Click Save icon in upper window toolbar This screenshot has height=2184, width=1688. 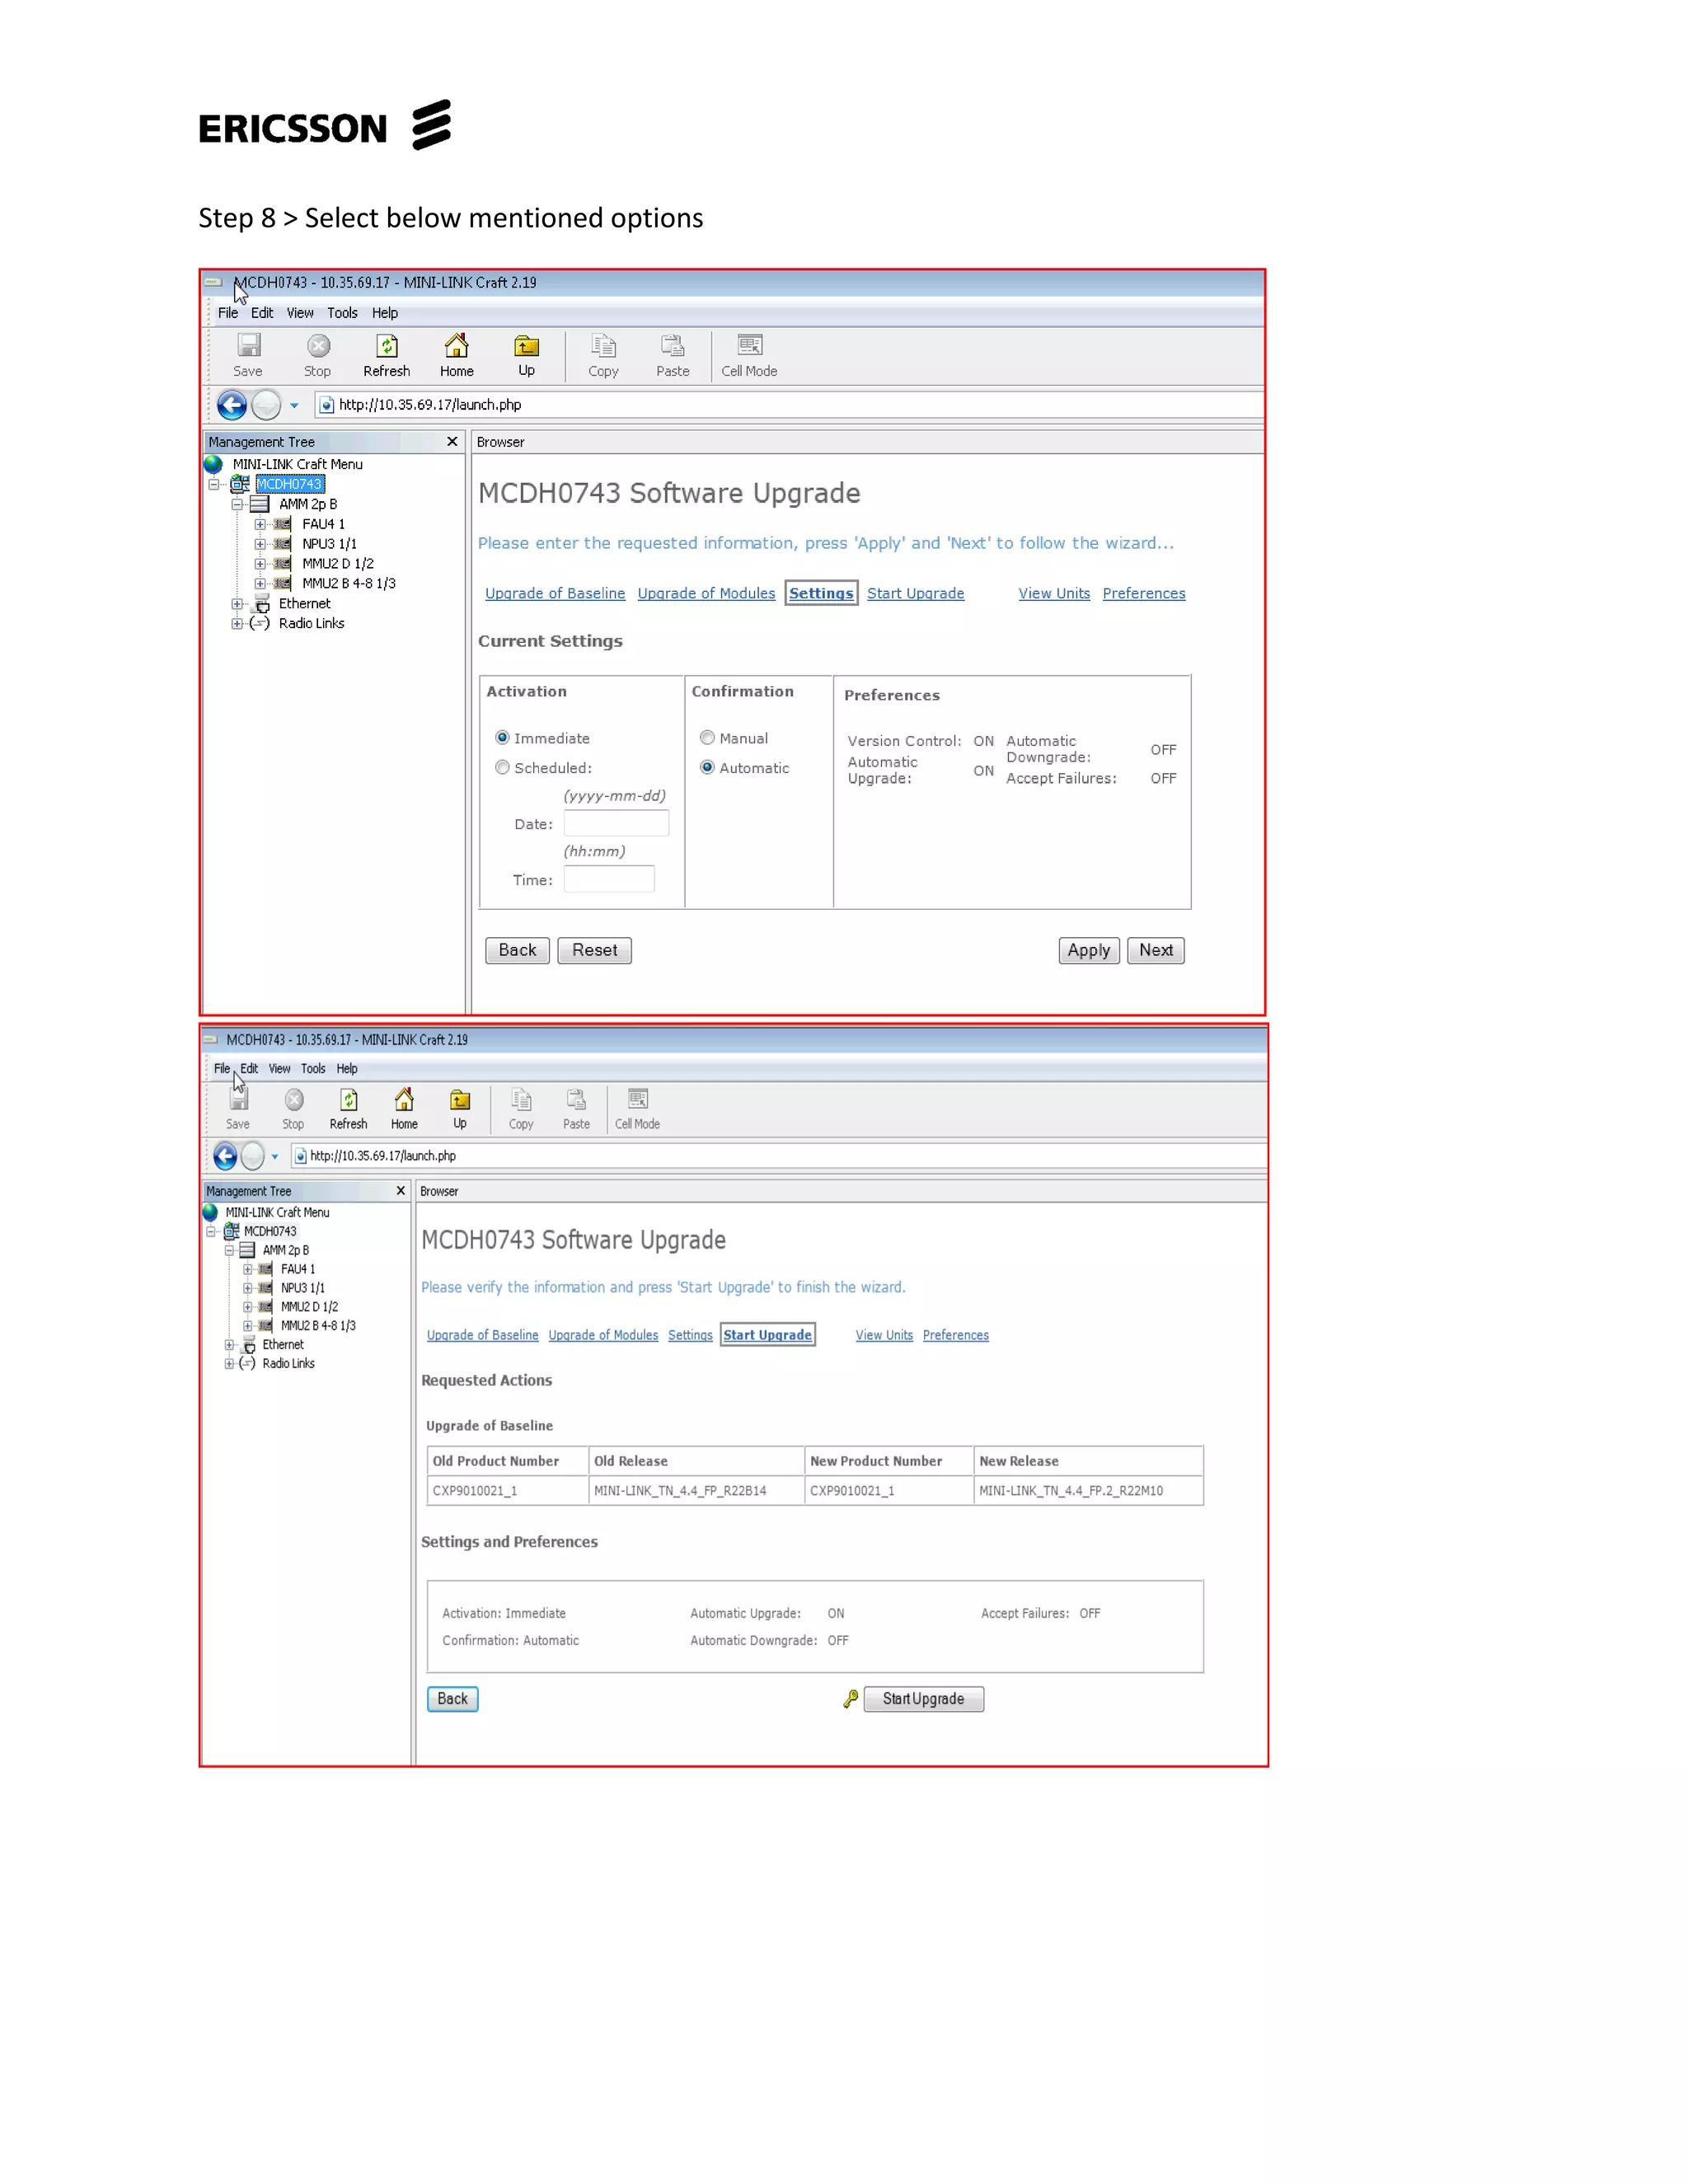tap(249, 346)
